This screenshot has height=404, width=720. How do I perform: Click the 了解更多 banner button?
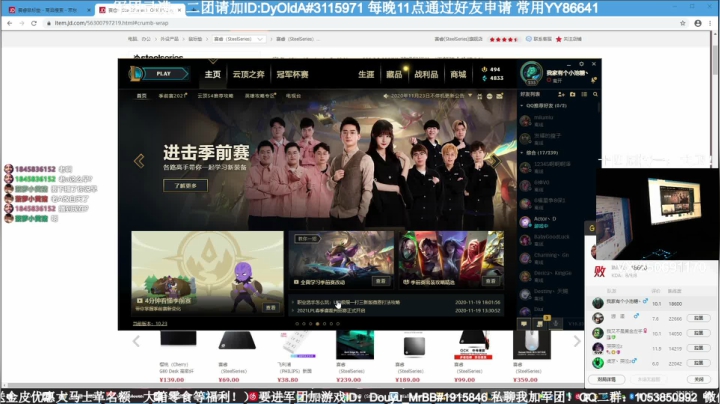click(x=186, y=185)
